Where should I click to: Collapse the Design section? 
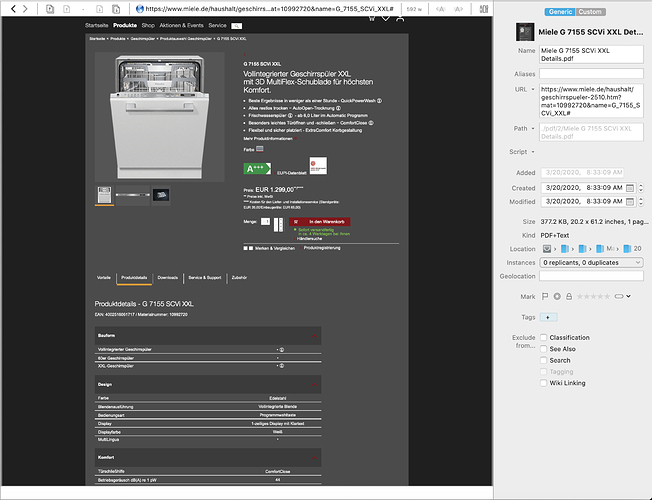314,384
